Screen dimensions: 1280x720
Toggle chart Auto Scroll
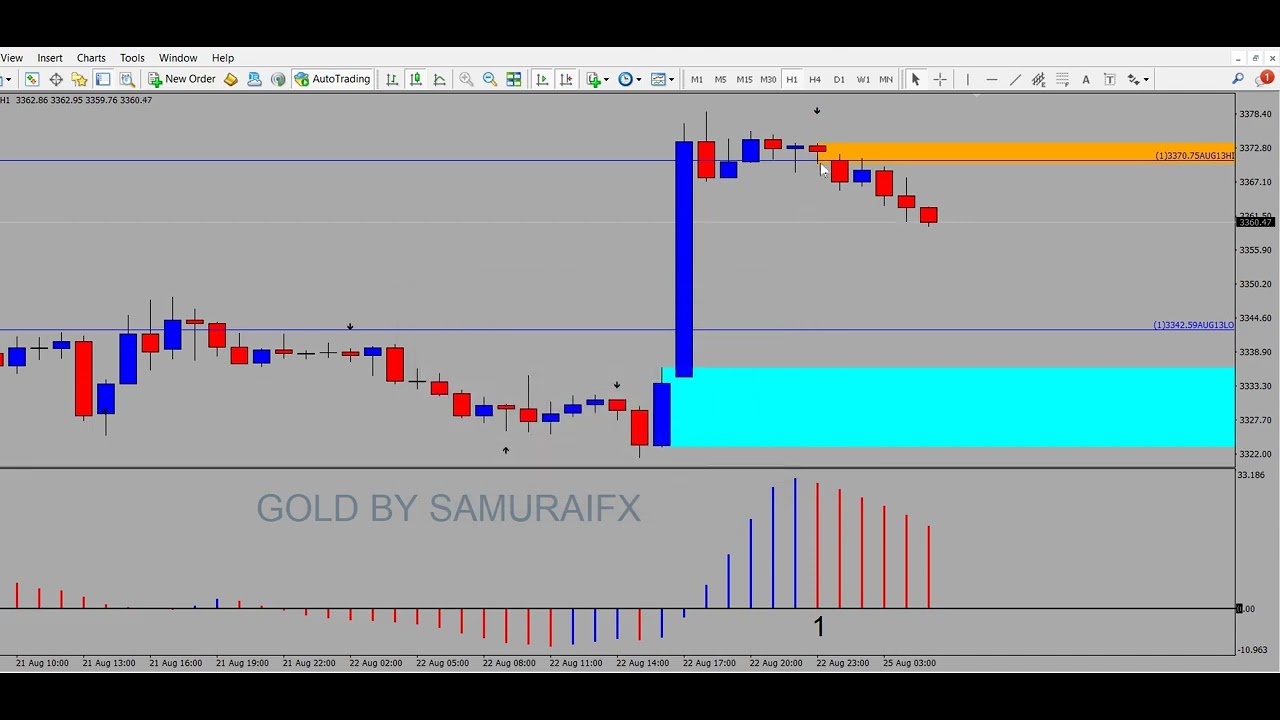(x=542, y=79)
